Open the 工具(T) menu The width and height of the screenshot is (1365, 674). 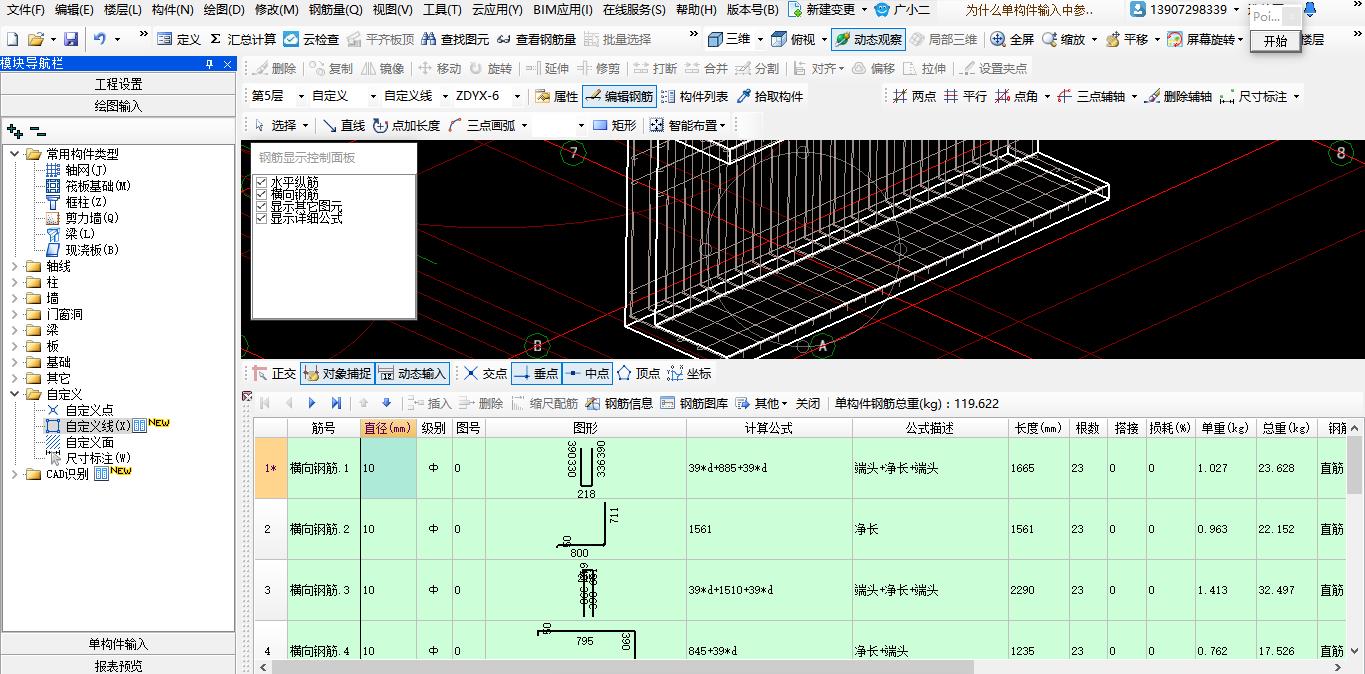tap(442, 9)
